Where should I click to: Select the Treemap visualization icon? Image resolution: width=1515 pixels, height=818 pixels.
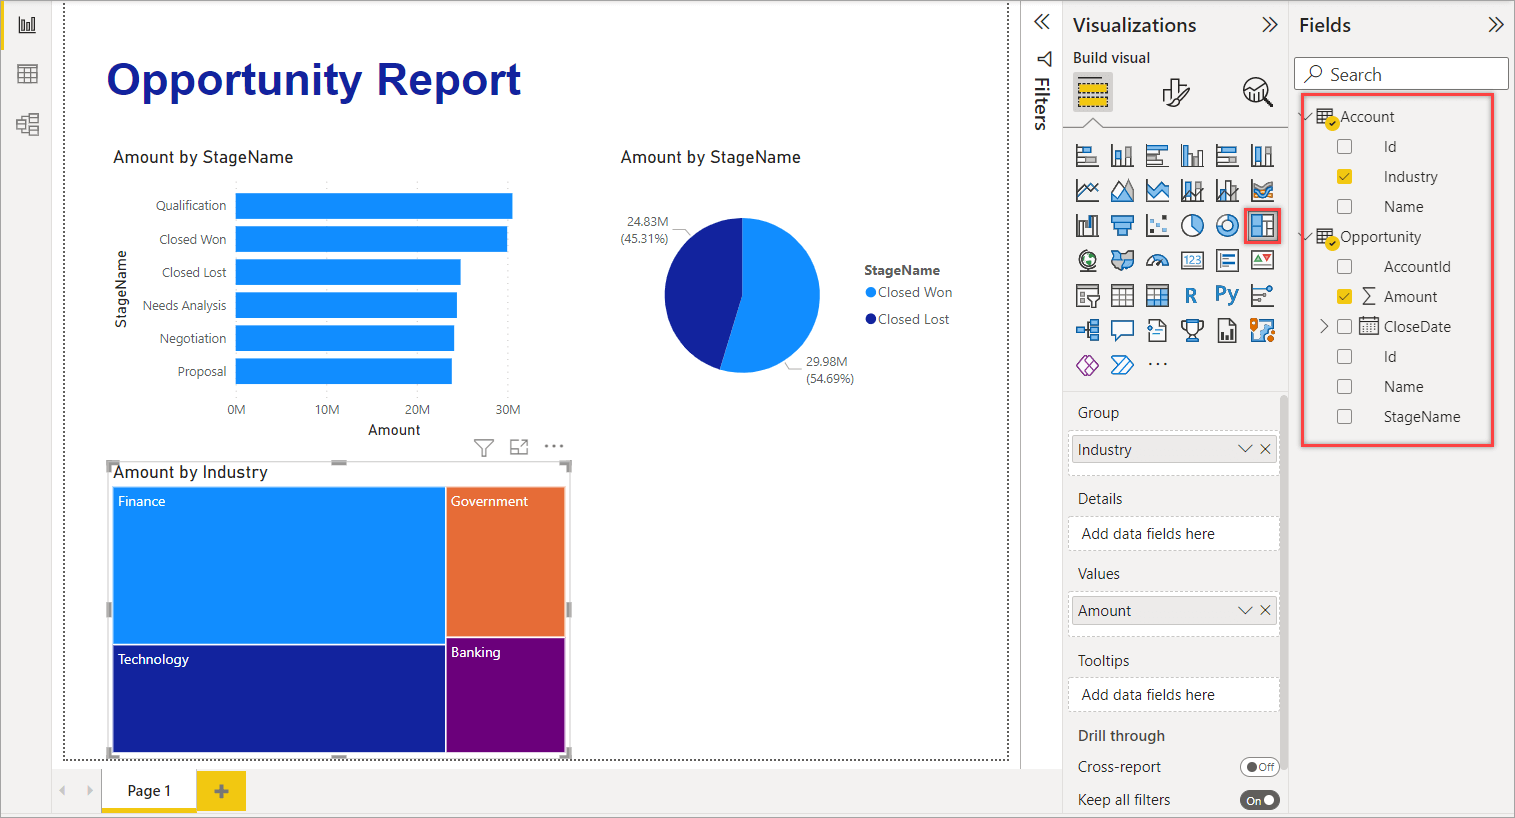click(1262, 225)
